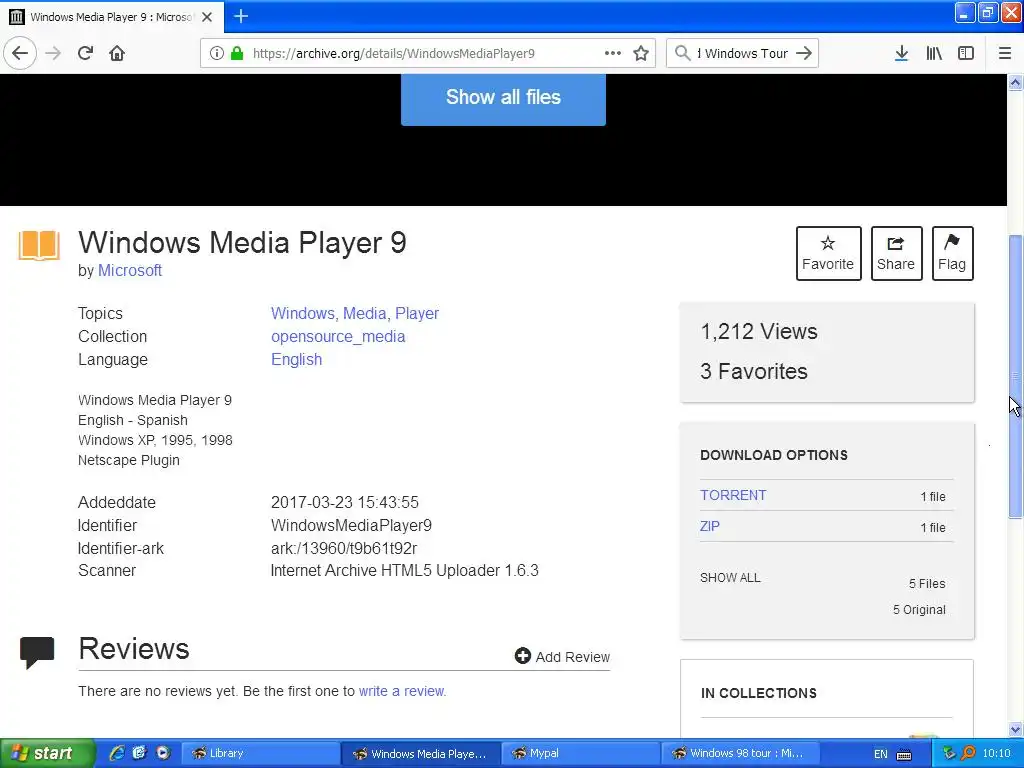Go back to the previous page
Image resolution: width=1024 pixels, height=768 pixels.
20,53
